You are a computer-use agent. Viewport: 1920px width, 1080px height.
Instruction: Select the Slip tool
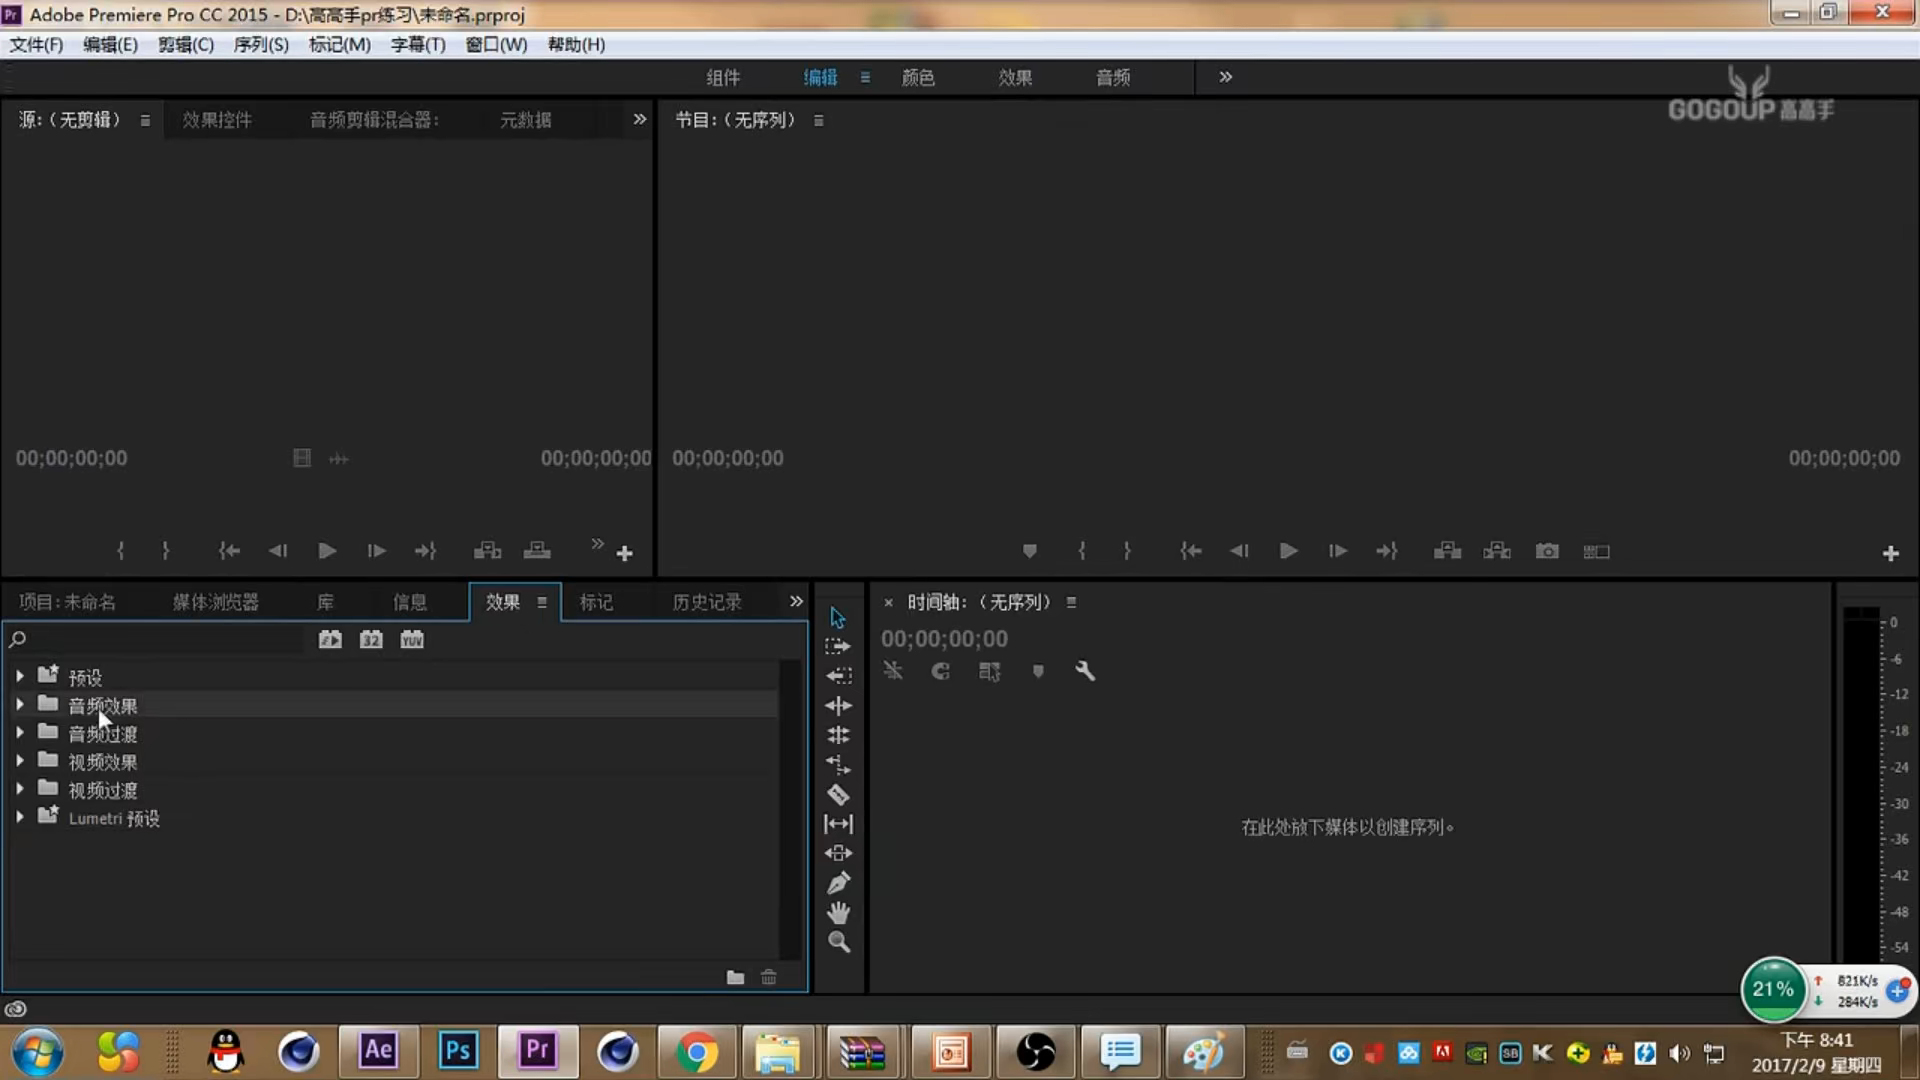(838, 824)
